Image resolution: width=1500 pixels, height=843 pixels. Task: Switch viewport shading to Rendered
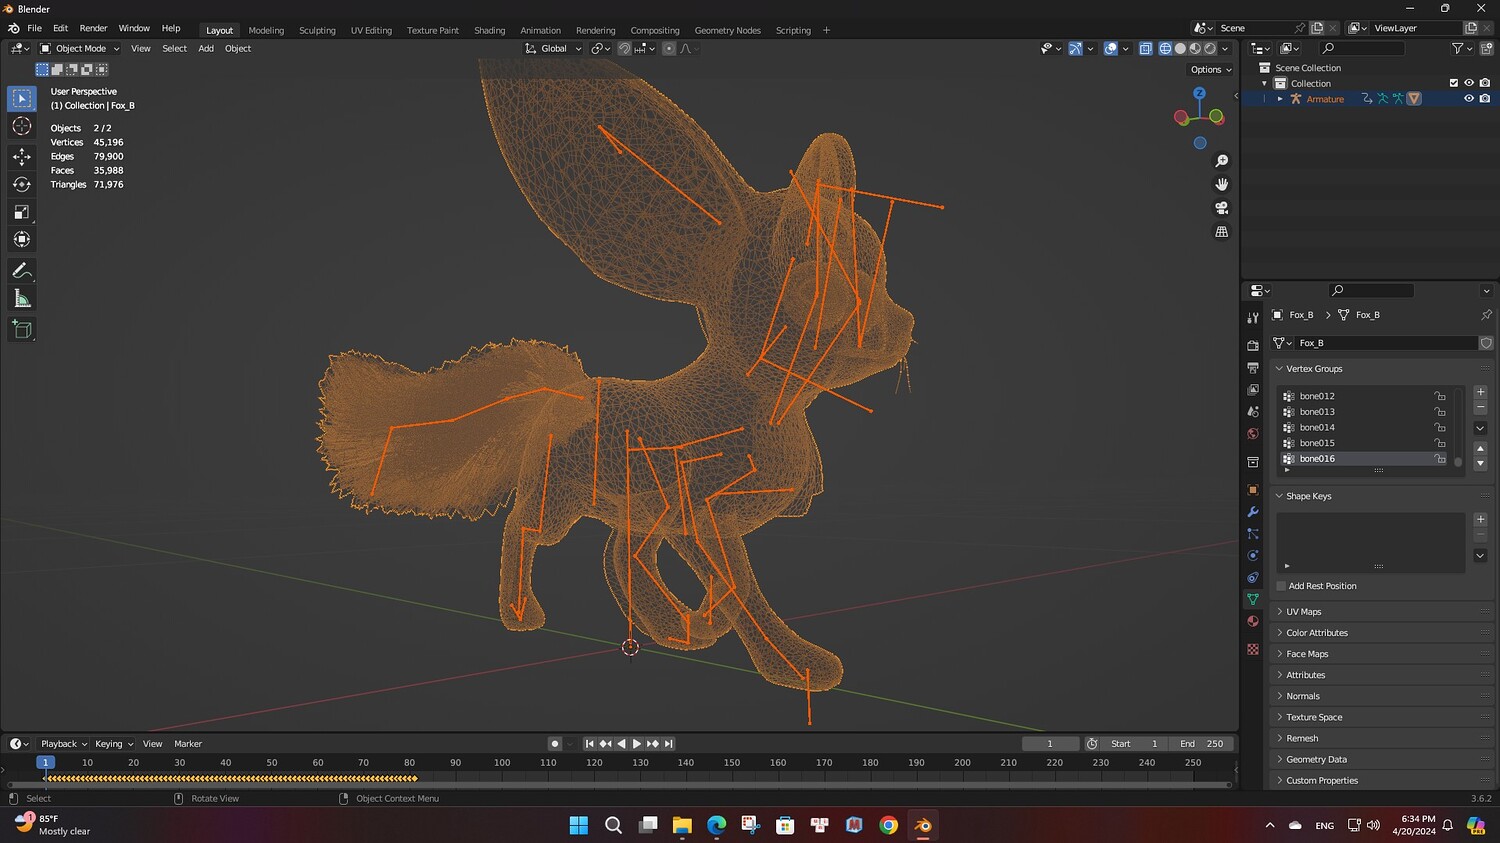tap(1210, 48)
